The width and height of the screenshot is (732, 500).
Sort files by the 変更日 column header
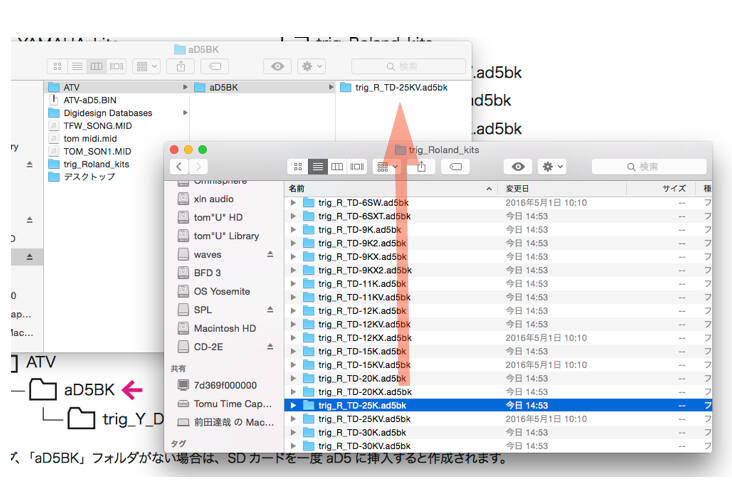(517, 189)
